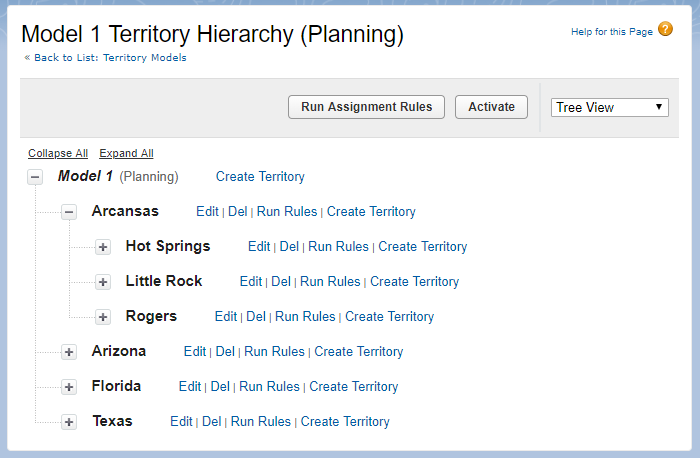Open the Tree View dropdown
Screen dimensions: 700x458
click(610, 107)
